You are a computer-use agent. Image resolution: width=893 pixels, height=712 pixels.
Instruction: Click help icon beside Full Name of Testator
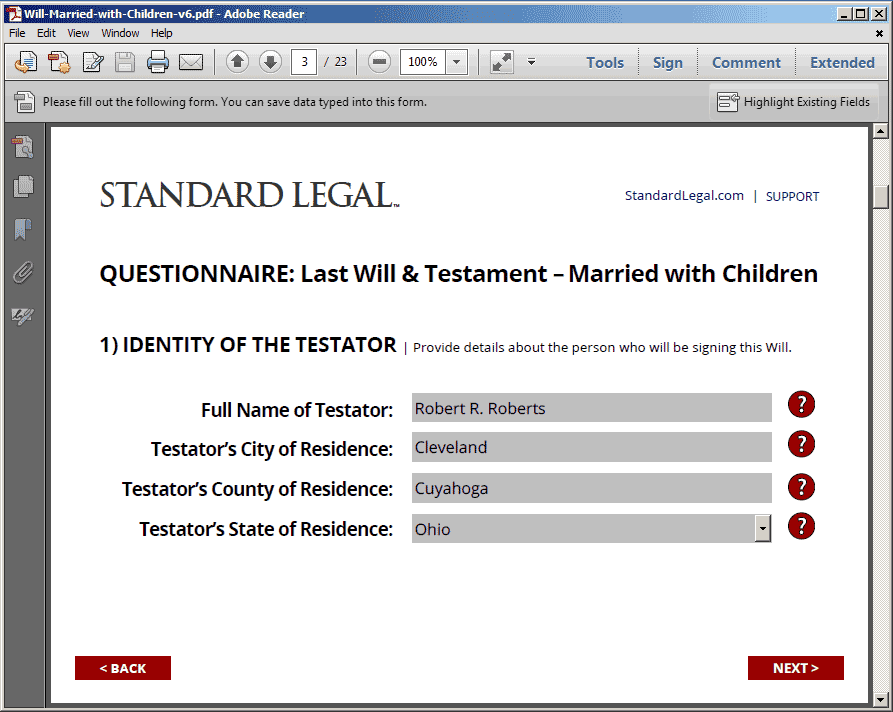(x=801, y=404)
